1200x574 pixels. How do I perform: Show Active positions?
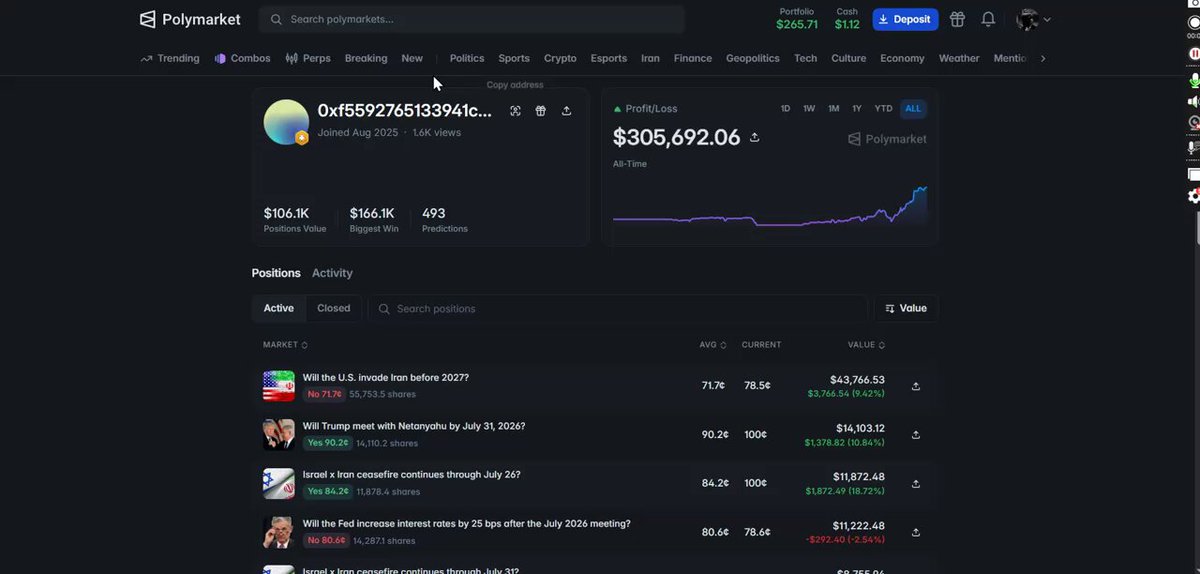(279, 308)
